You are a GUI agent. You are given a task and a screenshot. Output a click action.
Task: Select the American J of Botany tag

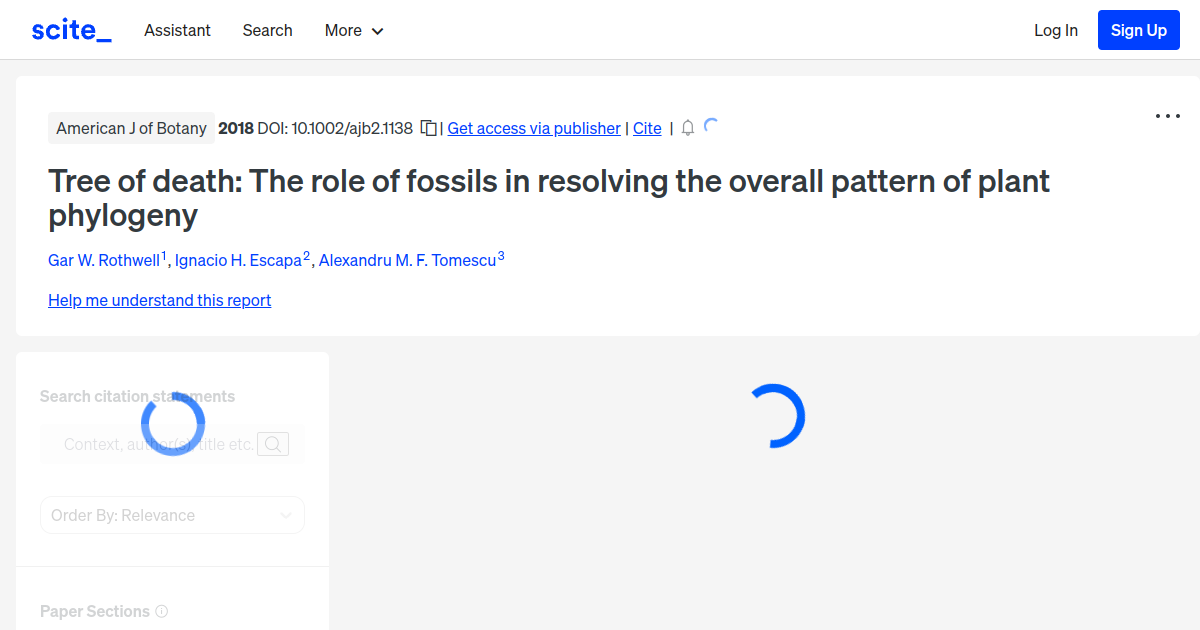131,128
